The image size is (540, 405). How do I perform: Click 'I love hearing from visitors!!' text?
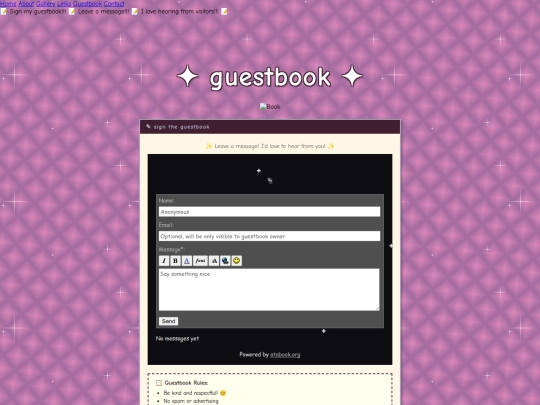tap(179, 11)
